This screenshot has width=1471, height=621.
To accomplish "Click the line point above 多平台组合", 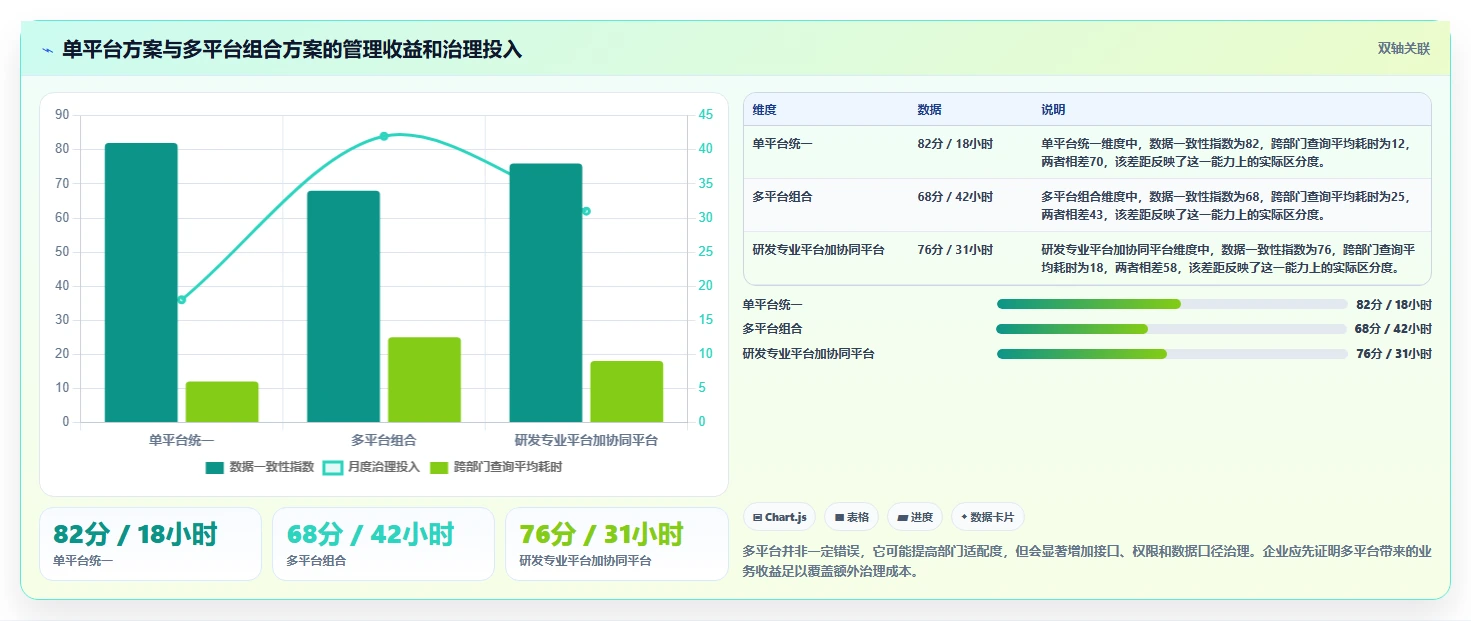I will coord(384,136).
